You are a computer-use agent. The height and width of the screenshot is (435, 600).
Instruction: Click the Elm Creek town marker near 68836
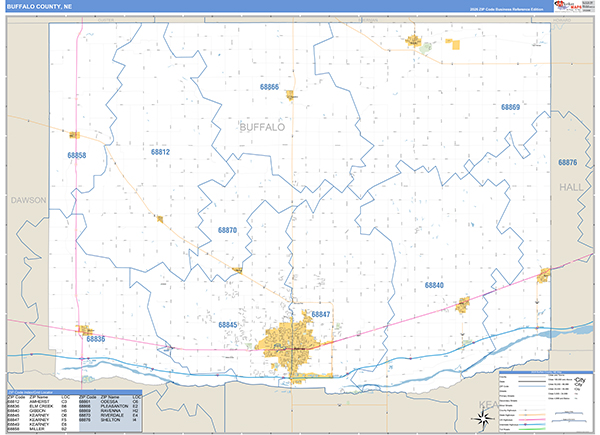tap(84, 330)
